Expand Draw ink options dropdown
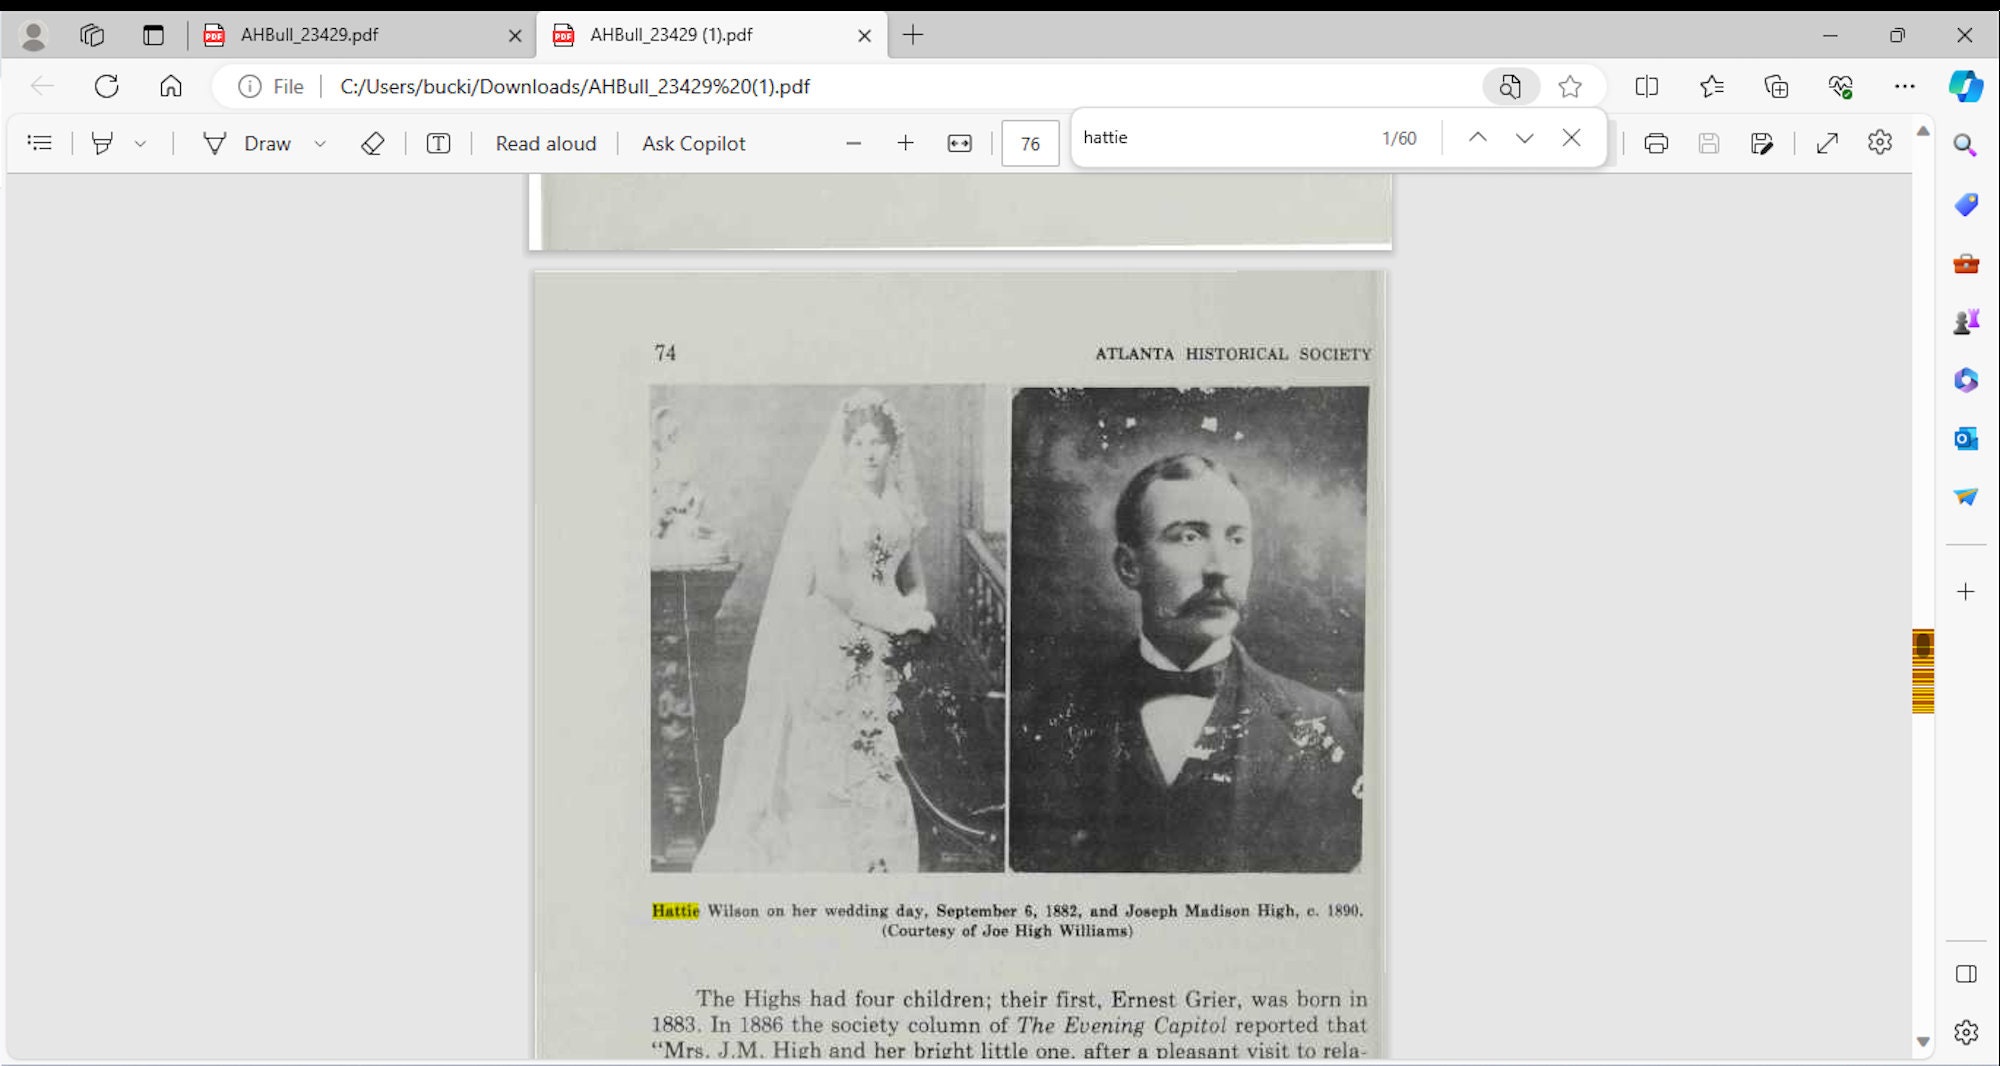The width and height of the screenshot is (2000, 1066). (x=320, y=144)
